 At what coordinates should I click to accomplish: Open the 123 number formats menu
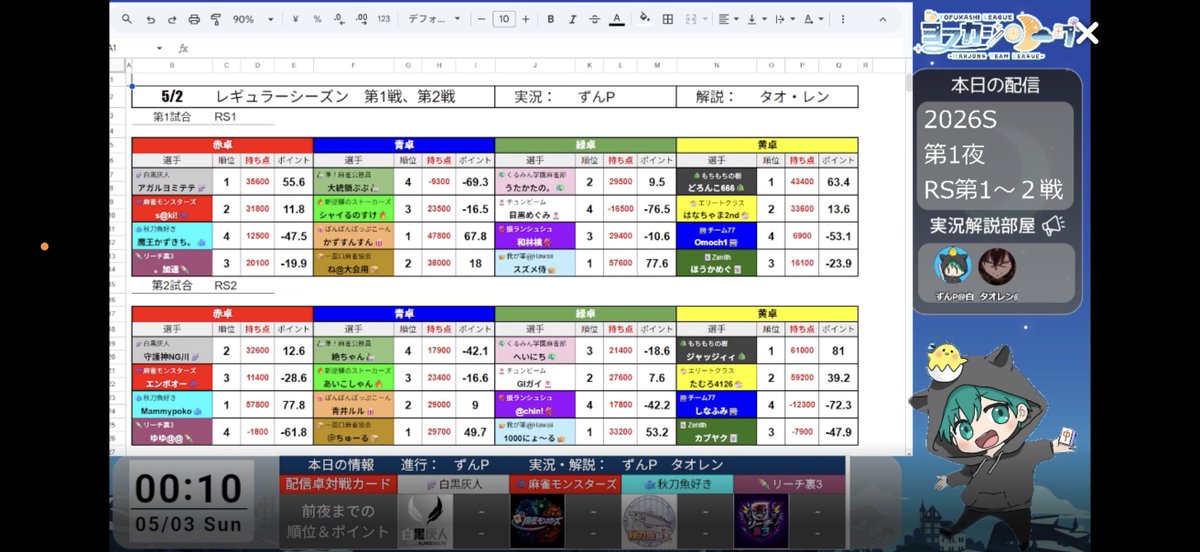point(384,19)
